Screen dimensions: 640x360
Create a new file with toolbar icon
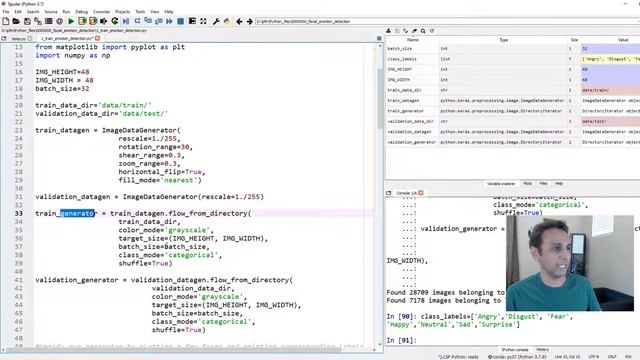(6, 21)
